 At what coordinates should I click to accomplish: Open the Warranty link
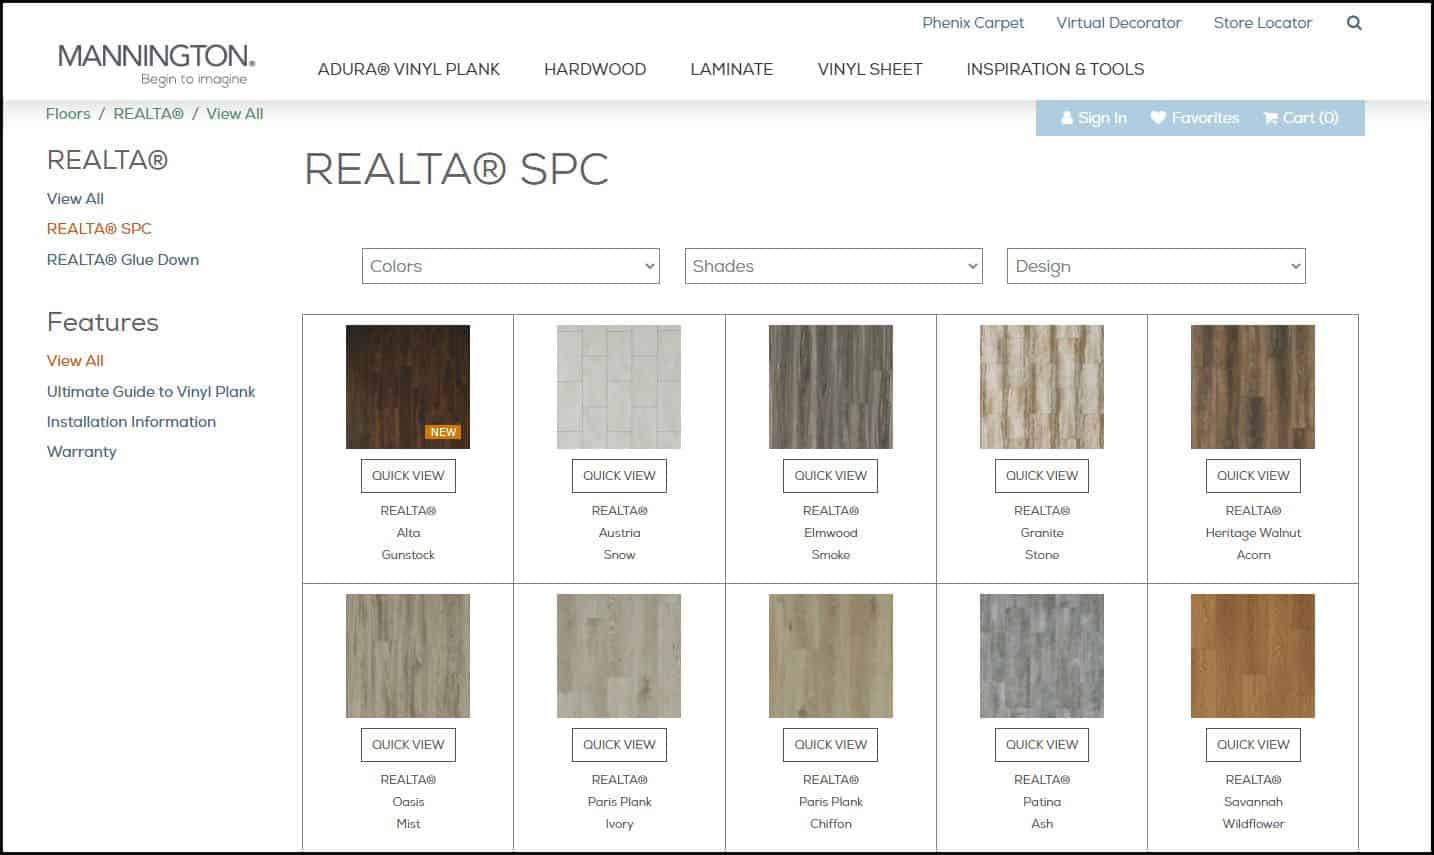coord(82,452)
